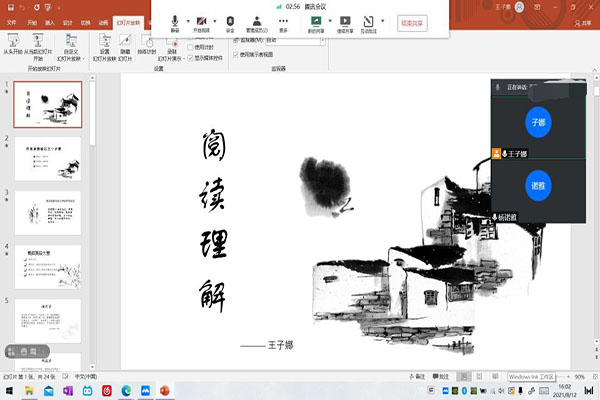Open the meeting security shield icon
Screen dimensions: 600x400
[x=231, y=20]
